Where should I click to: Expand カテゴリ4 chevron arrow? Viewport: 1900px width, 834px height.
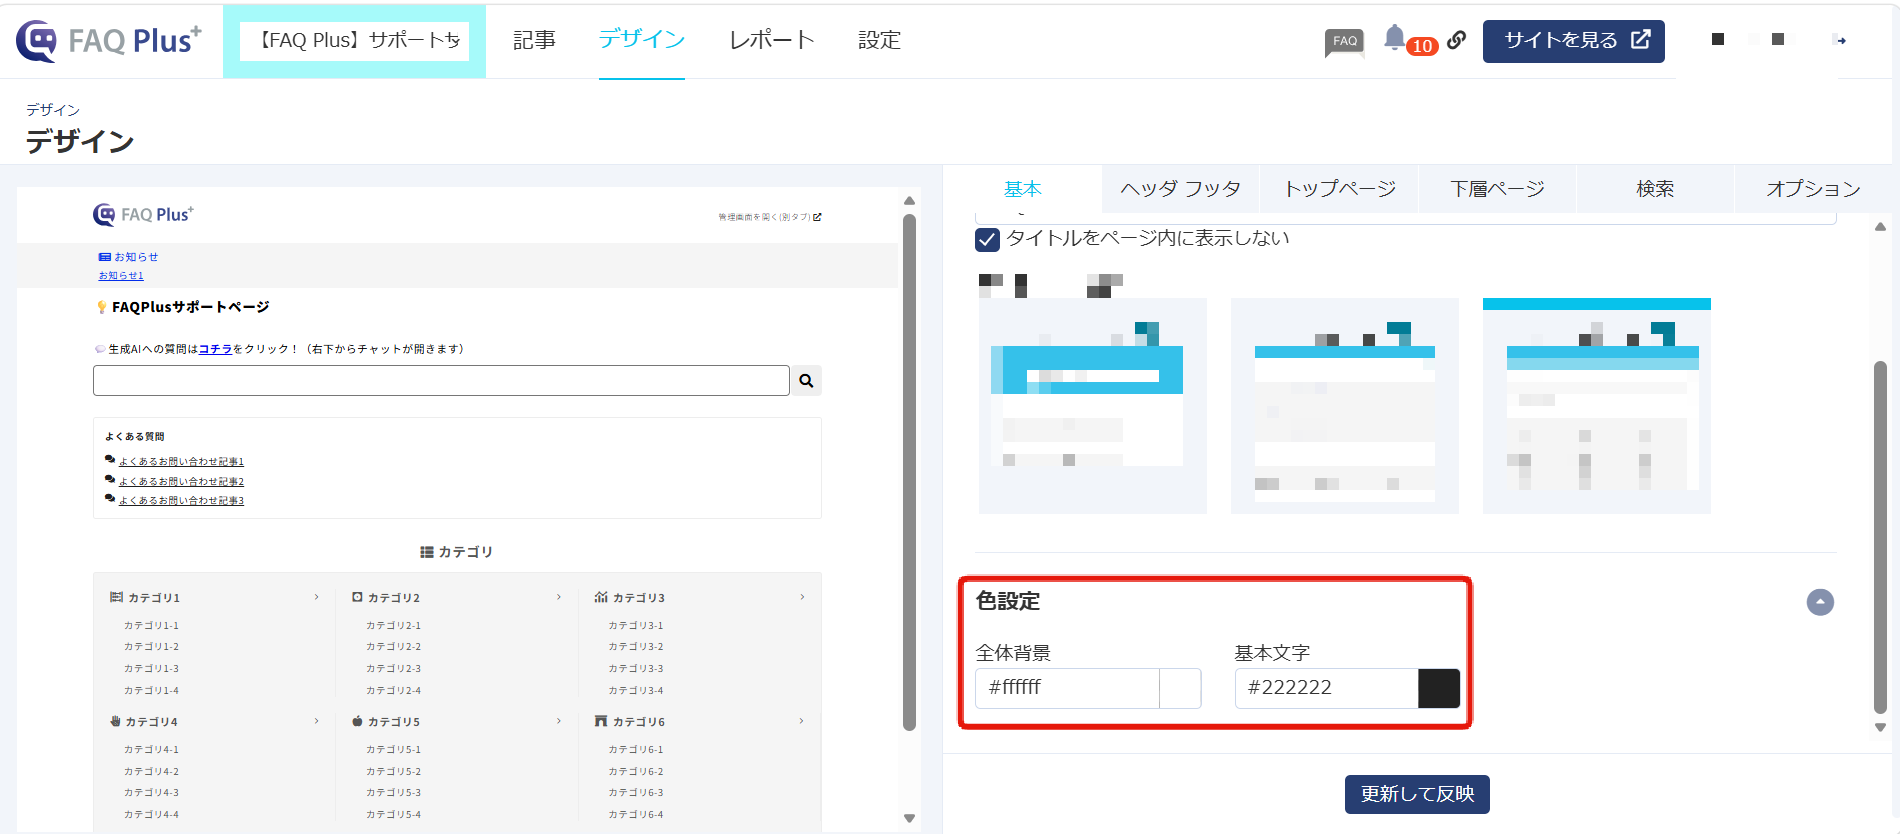coord(316,721)
